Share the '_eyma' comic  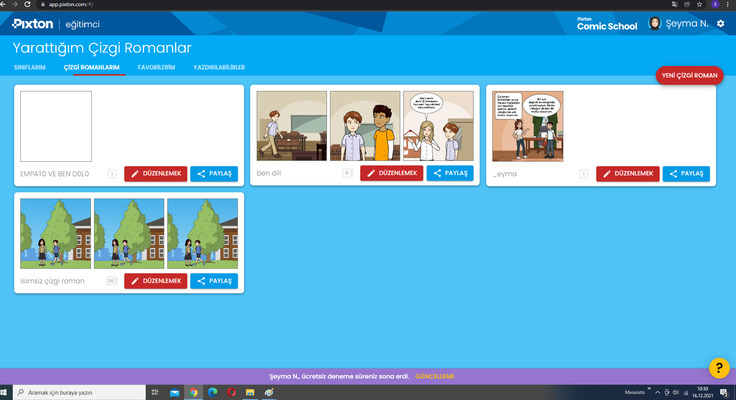click(x=686, y=173)
